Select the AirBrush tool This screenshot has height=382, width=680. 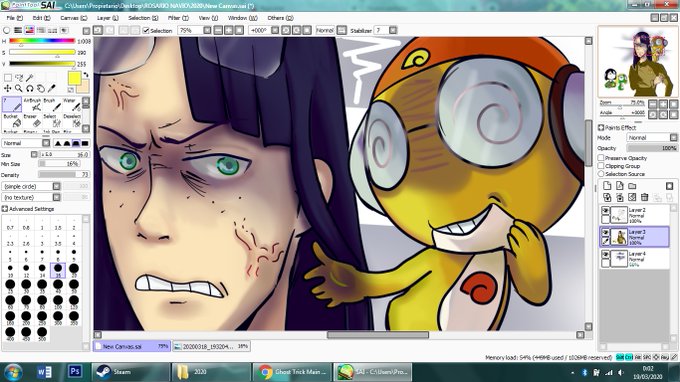[32, 104]
